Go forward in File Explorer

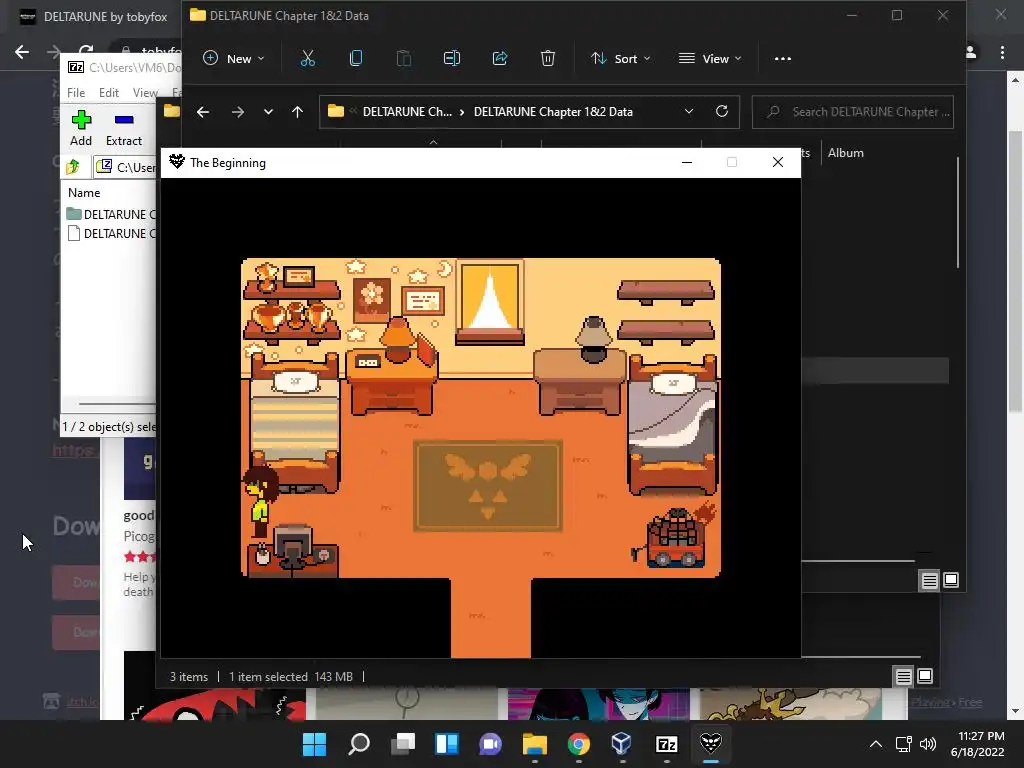pos(238,112)
